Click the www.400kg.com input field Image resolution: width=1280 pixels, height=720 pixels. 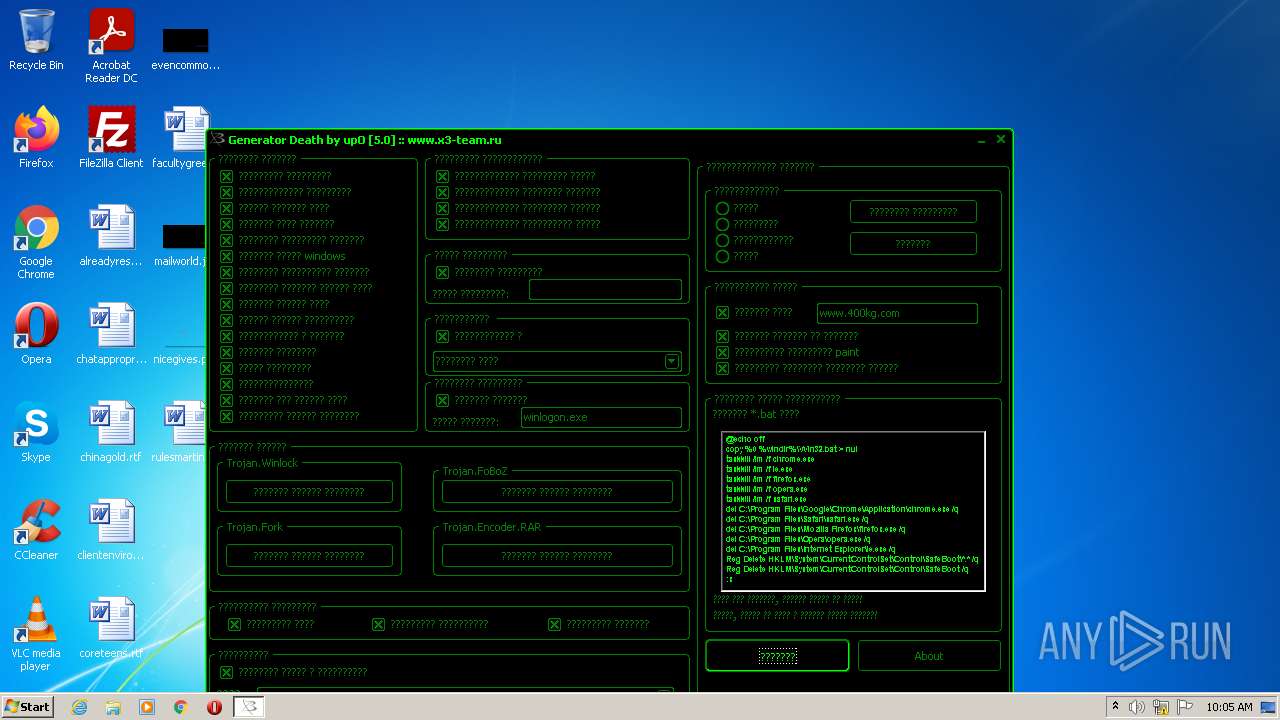(x=897, y=313)
